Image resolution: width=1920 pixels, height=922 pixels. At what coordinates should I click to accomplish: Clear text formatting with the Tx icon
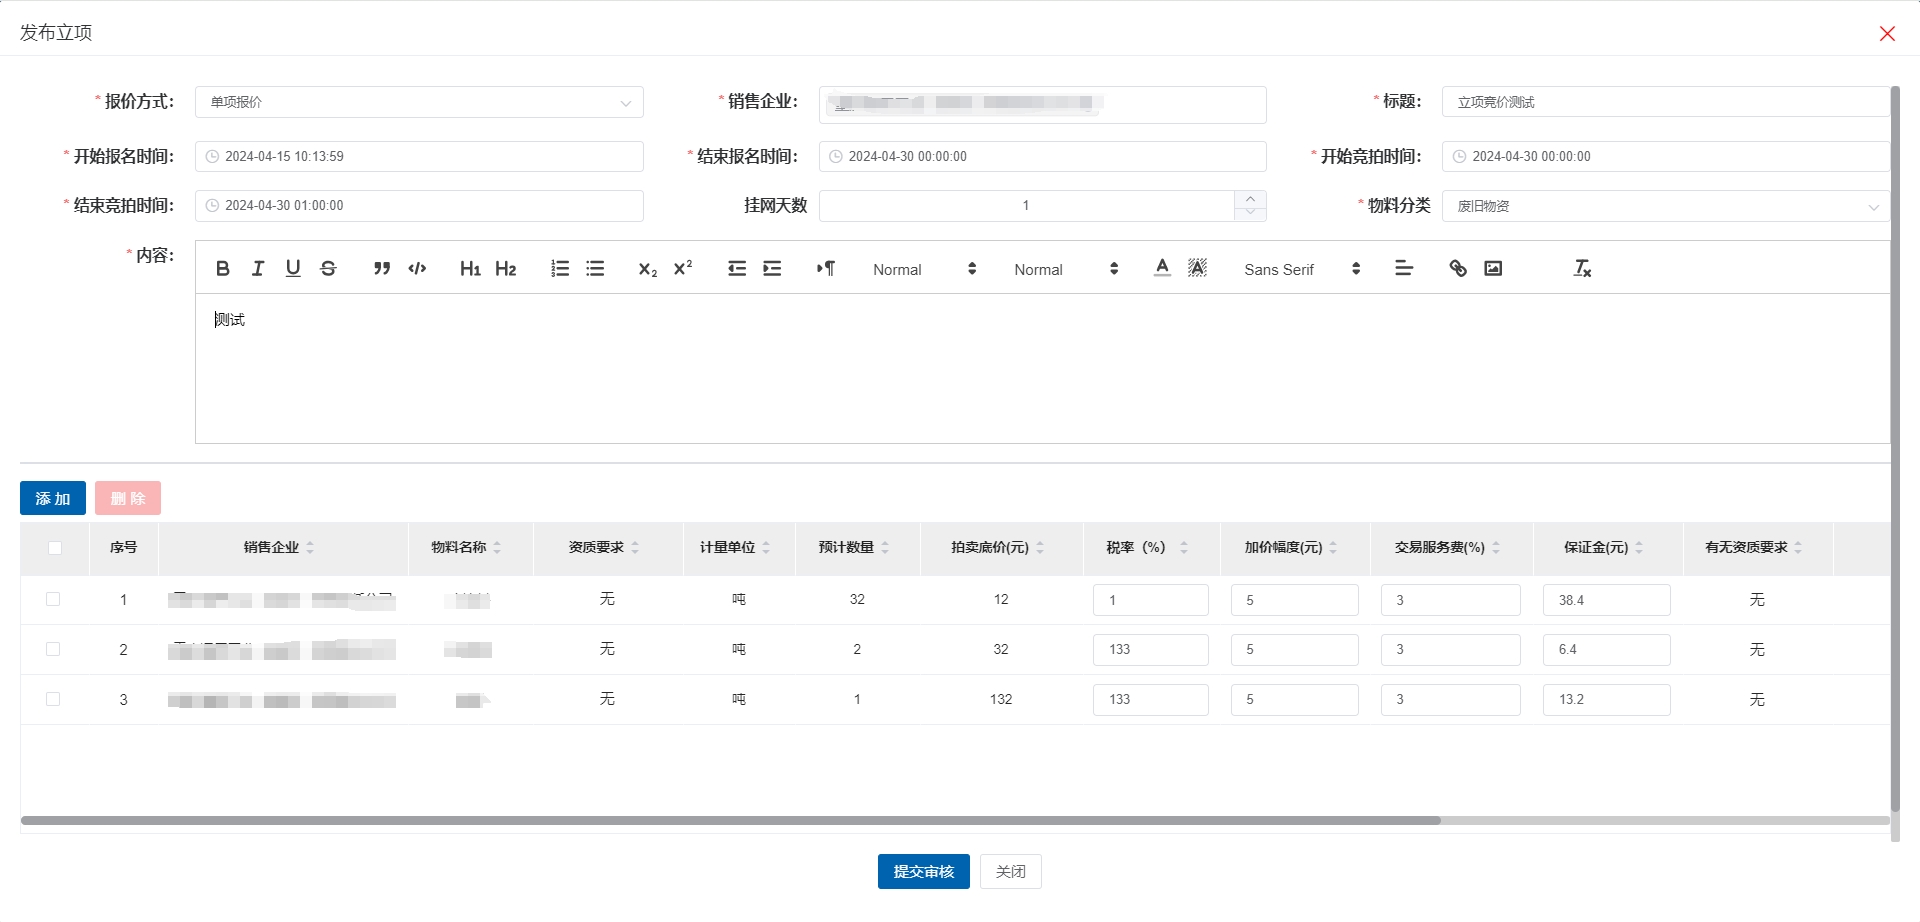(1582, 269)
